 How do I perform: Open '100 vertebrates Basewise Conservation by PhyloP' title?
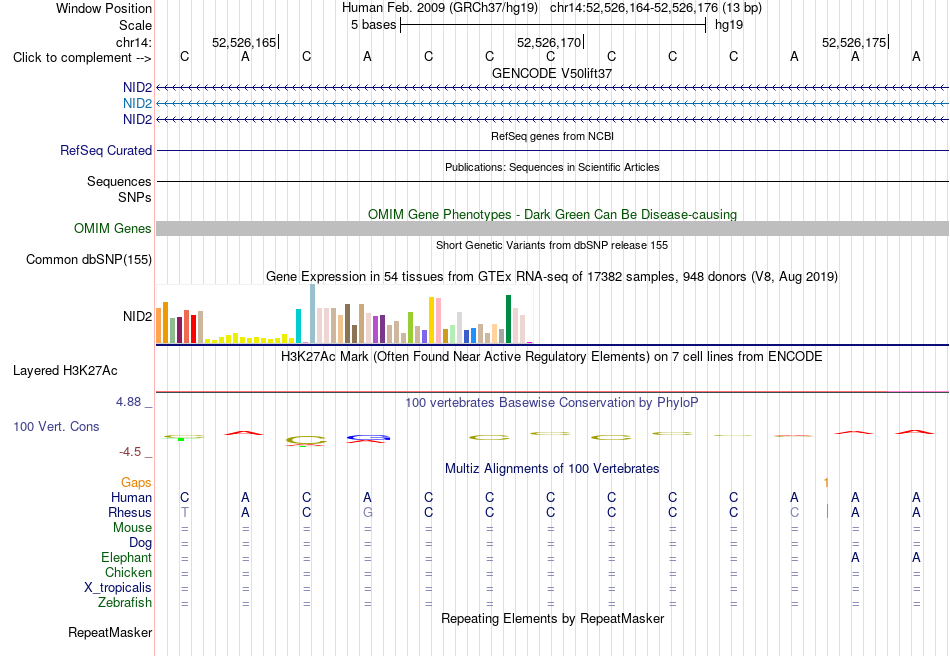pyautogui.click(x=552, y=402)
